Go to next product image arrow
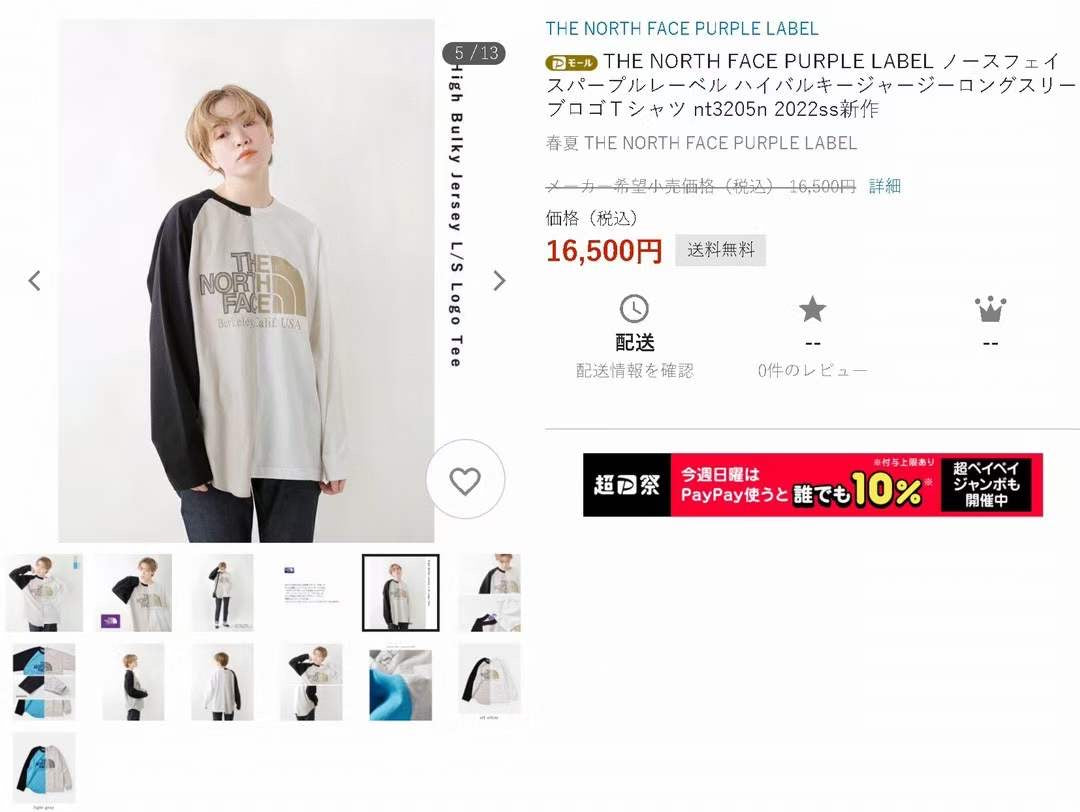 click(499, 280)
